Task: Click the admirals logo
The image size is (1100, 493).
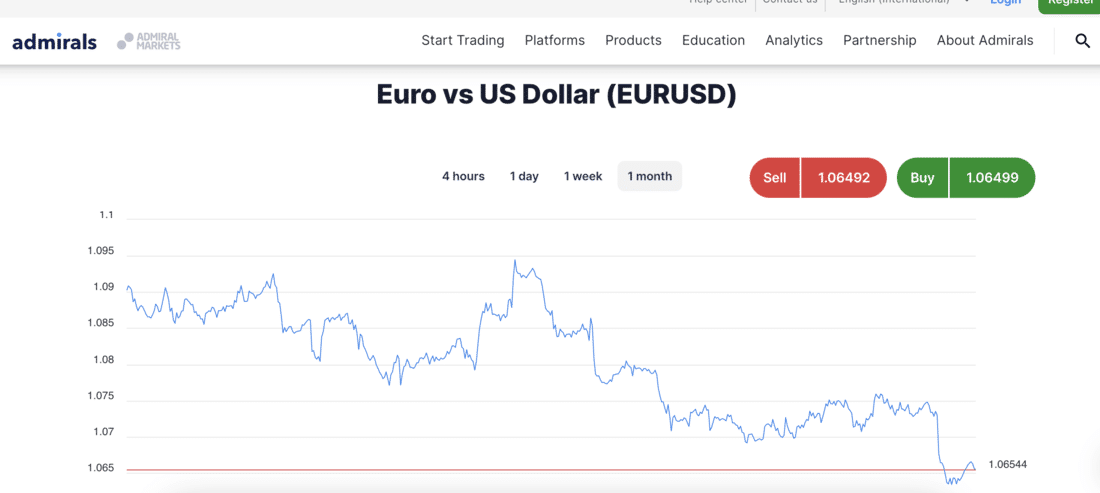Action: click(55, 41)
